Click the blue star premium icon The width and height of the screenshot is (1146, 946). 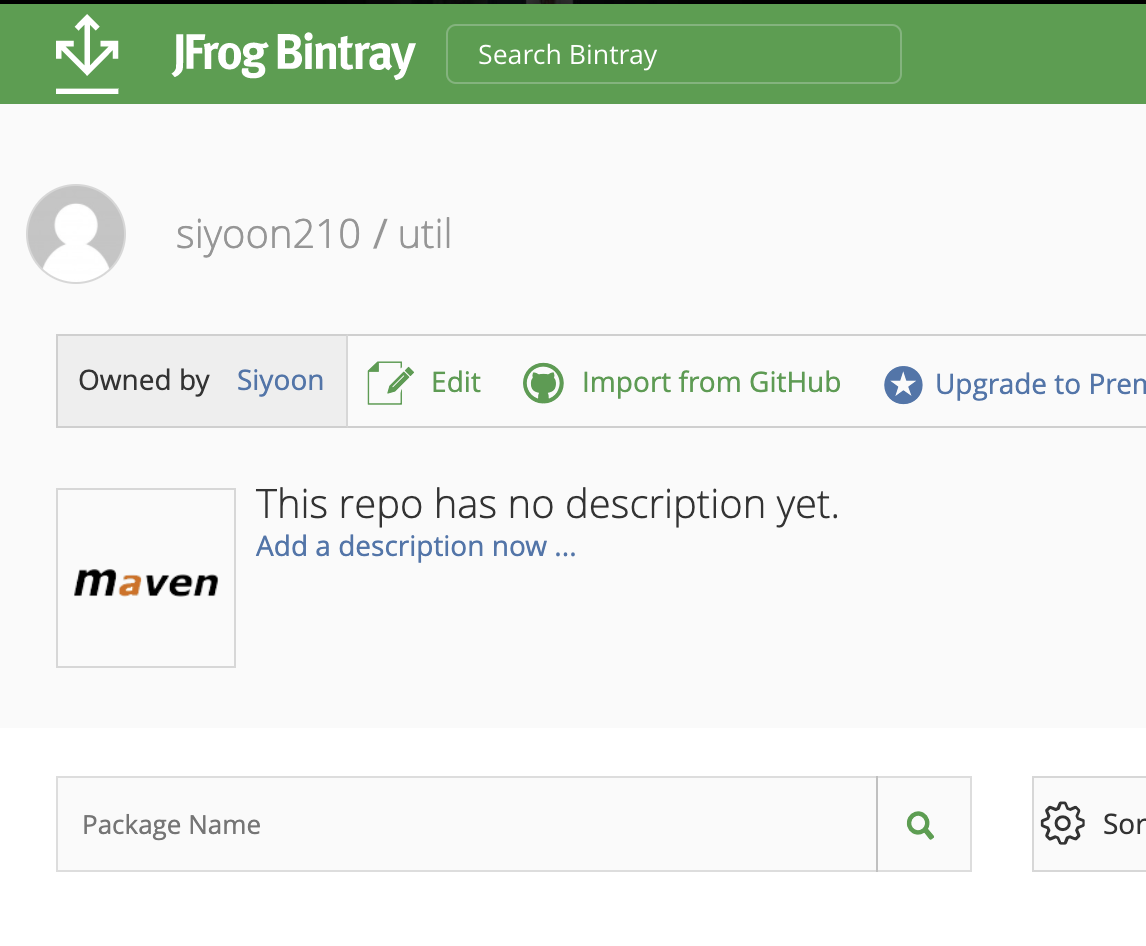[x=903, y=385]
